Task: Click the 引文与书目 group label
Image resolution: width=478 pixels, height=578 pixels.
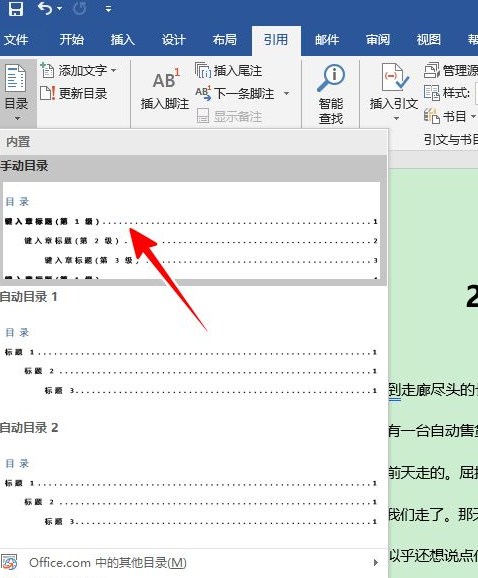Action: [x=451, y=140]
